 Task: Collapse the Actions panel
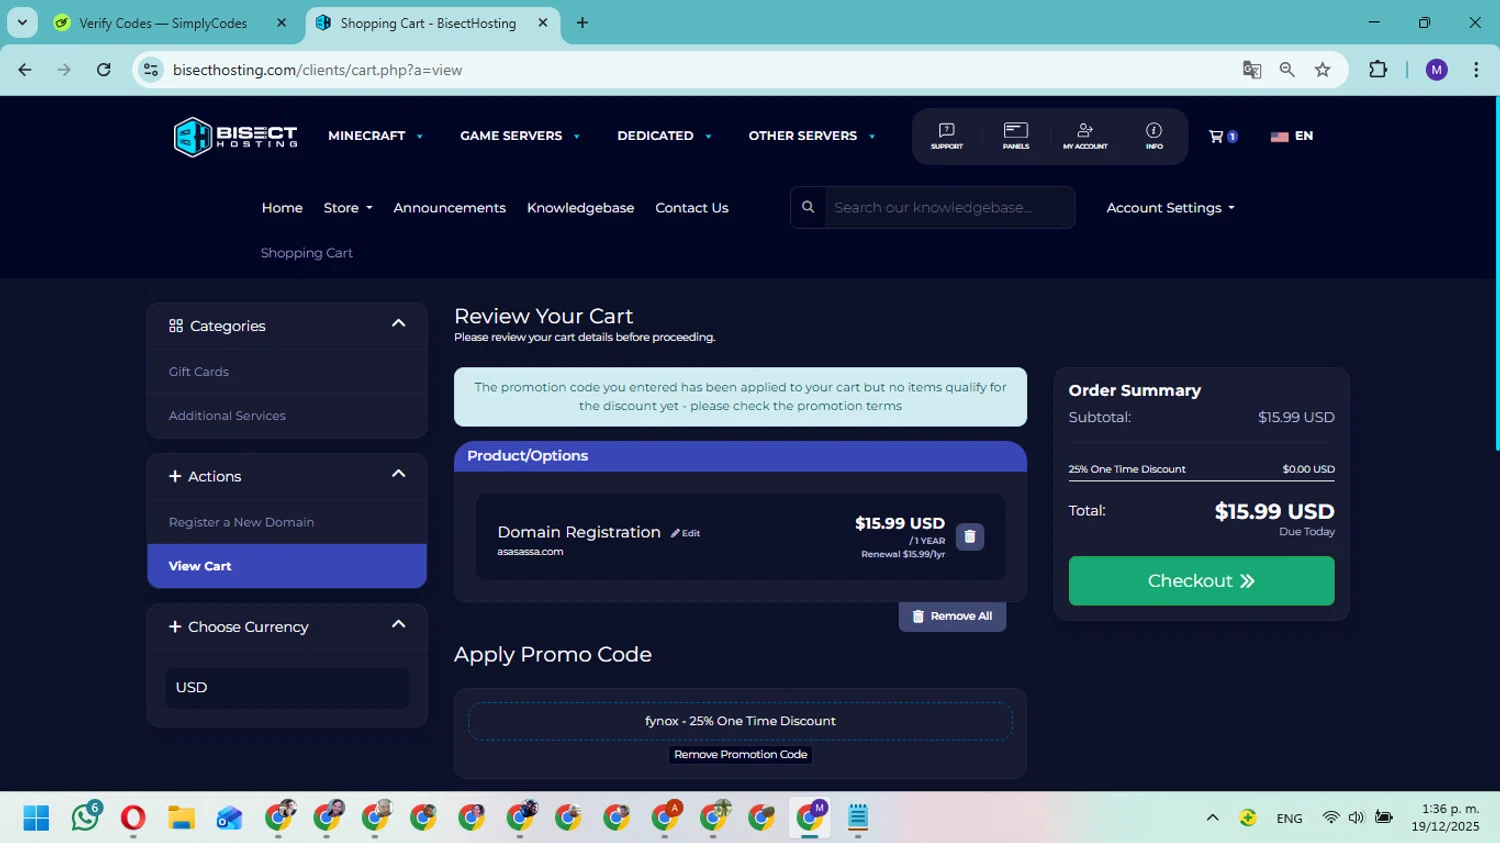point(398,474)
